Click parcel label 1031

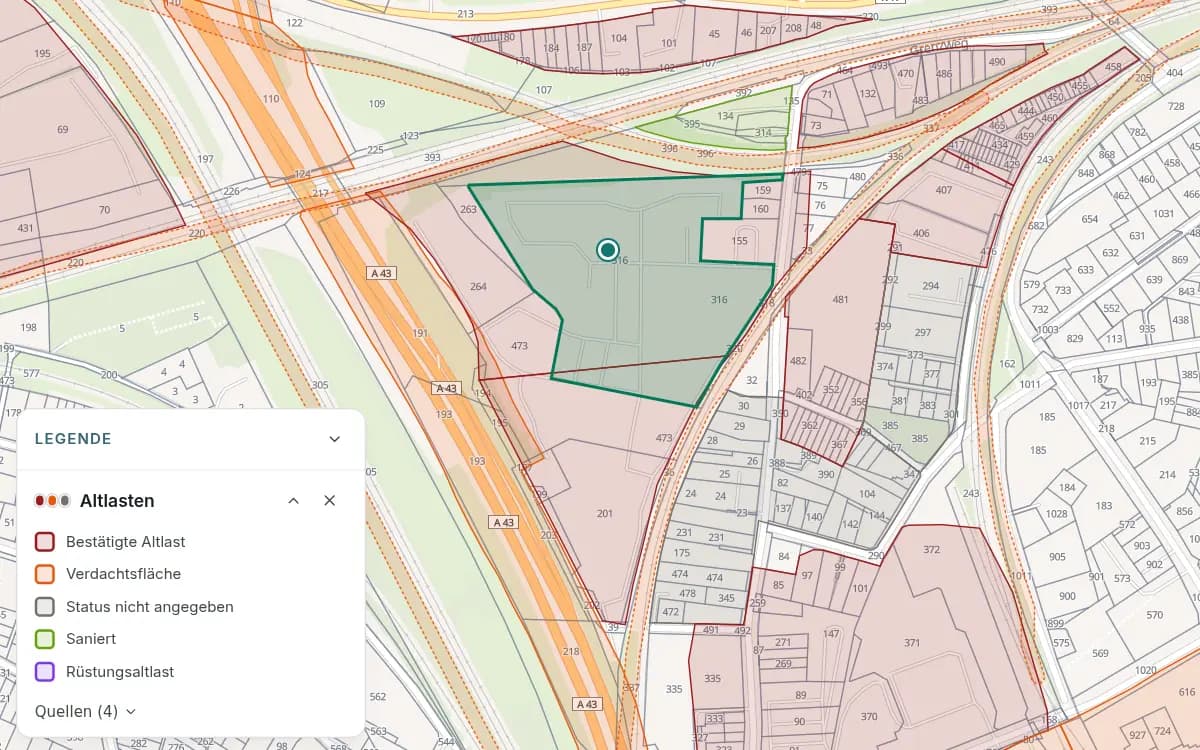[x=1163, y=213]
